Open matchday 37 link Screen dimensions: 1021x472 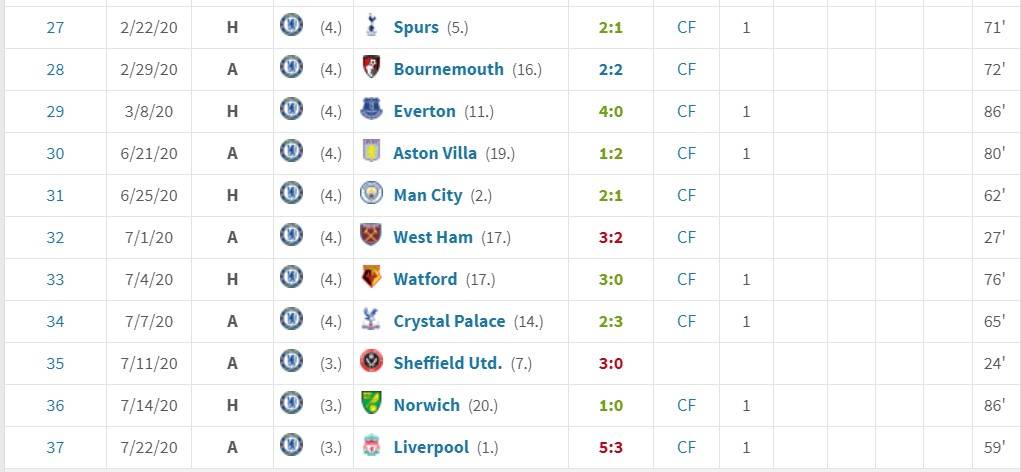point(55,447)
